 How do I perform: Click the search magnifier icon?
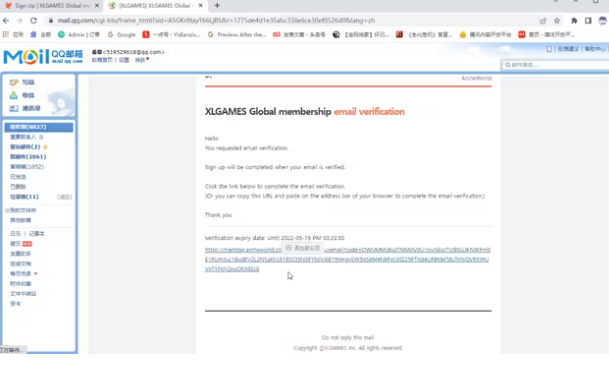[507, 65]
